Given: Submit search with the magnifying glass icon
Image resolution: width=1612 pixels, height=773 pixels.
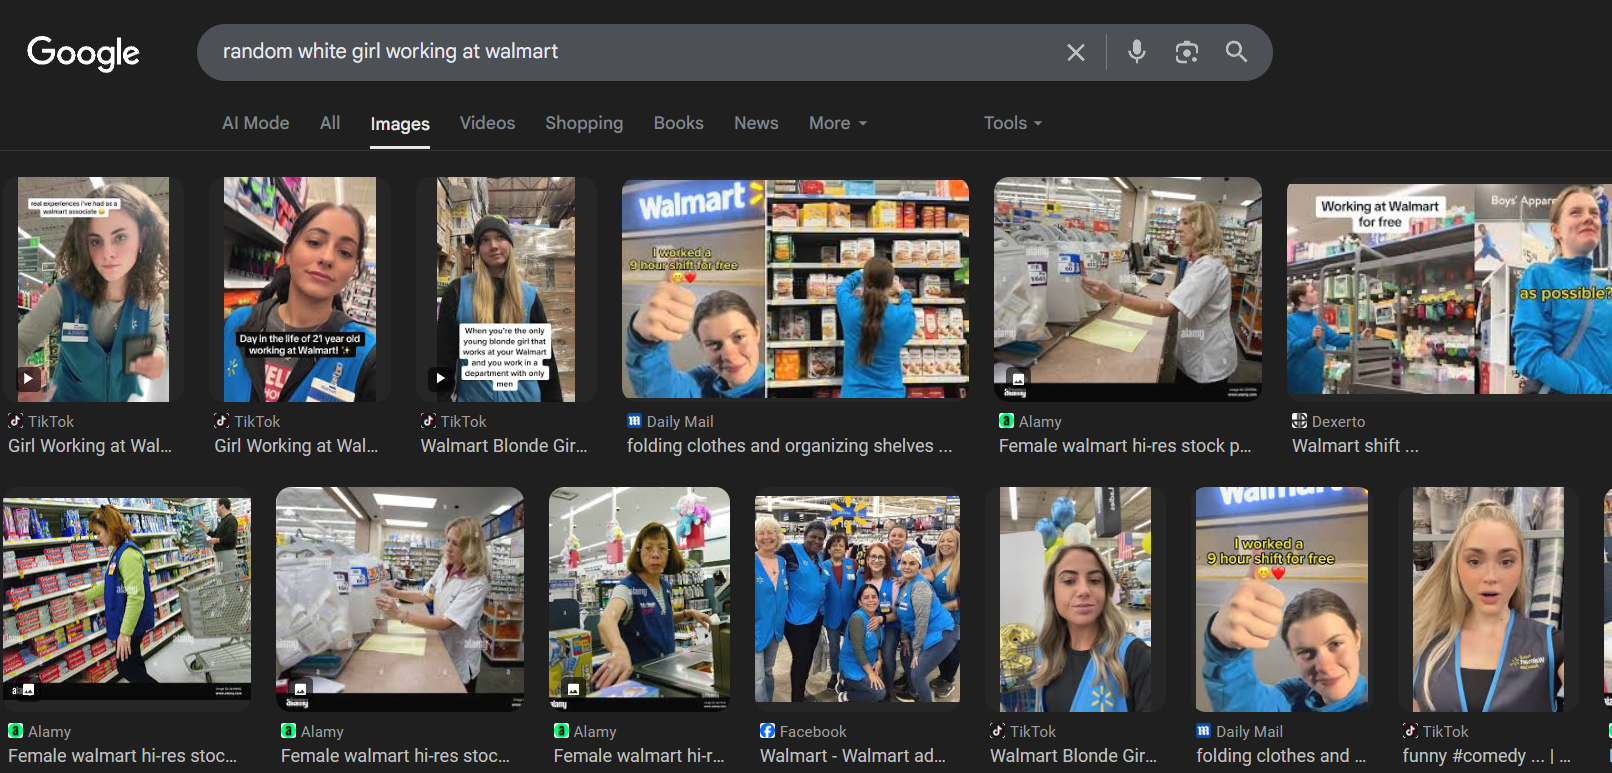Looking at the screenshot, I should pos(1237,52).
